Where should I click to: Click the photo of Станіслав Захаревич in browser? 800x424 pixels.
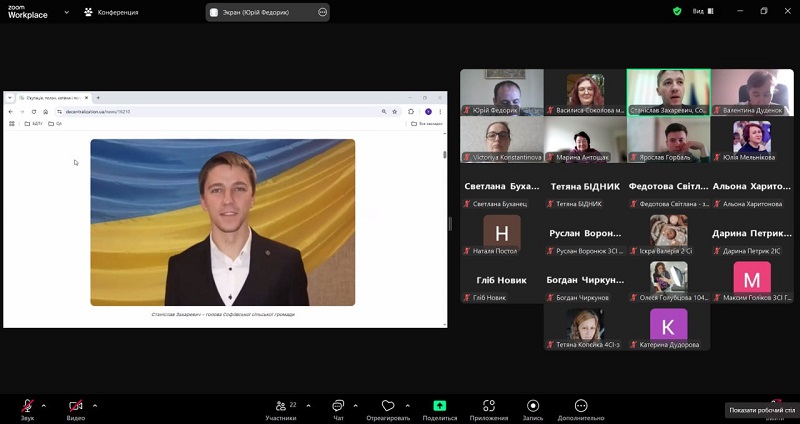pyautogui.click(x=222, y=222)
